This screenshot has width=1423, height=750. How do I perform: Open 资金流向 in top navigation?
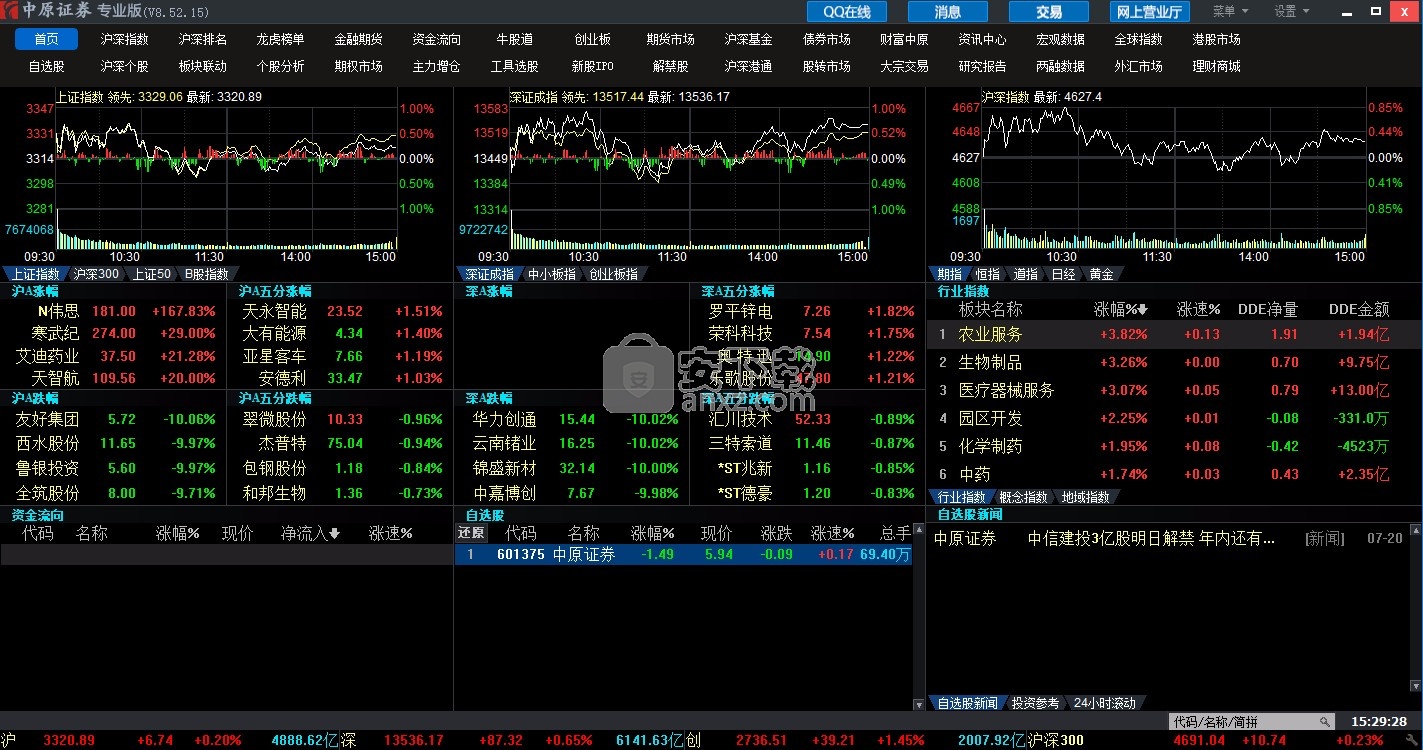pyautogui.click(x=437, y=39)
